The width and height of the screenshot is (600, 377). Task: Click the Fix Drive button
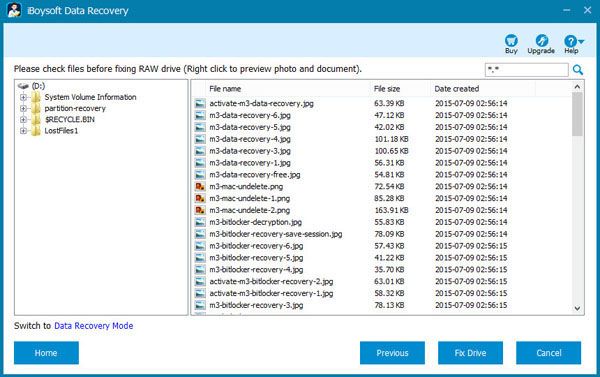pos(470,353)
